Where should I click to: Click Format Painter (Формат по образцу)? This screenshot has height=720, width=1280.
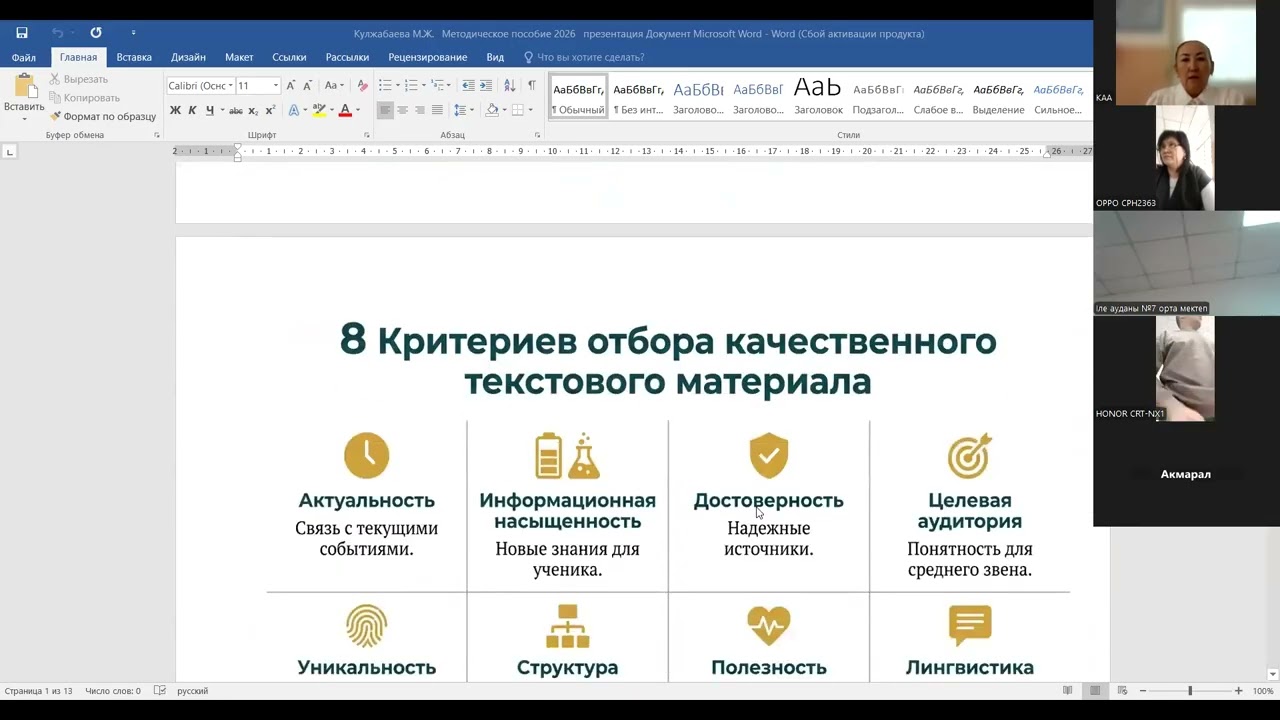(103, 116)
